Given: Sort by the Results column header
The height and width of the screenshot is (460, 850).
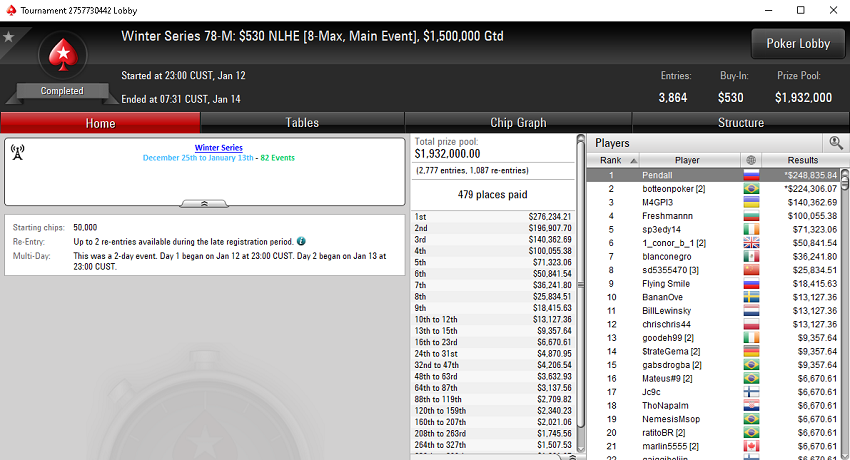Looking at the screenshot, I should pos(802,160).
